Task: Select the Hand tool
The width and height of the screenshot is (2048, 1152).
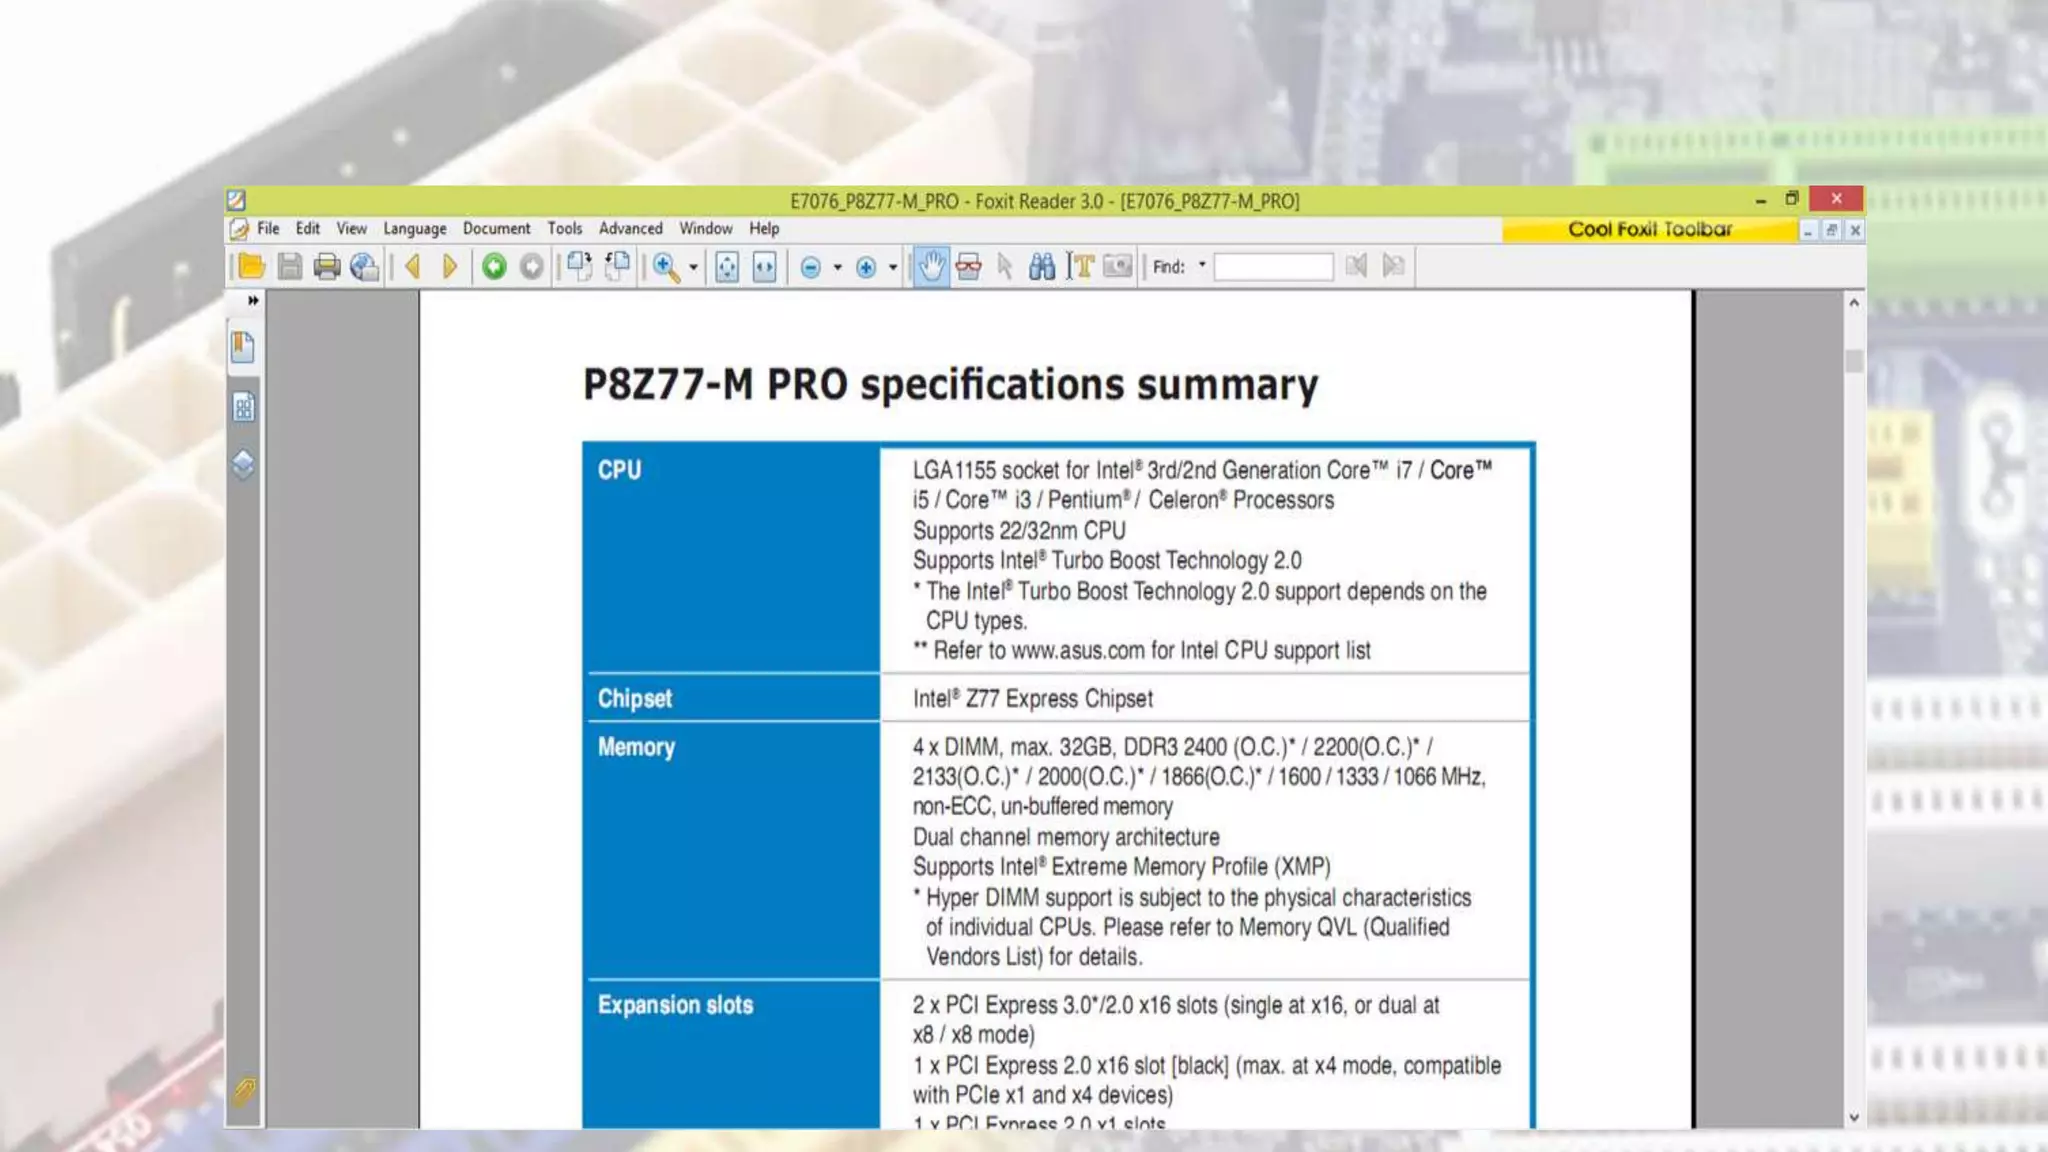Action: pos(931,267)
